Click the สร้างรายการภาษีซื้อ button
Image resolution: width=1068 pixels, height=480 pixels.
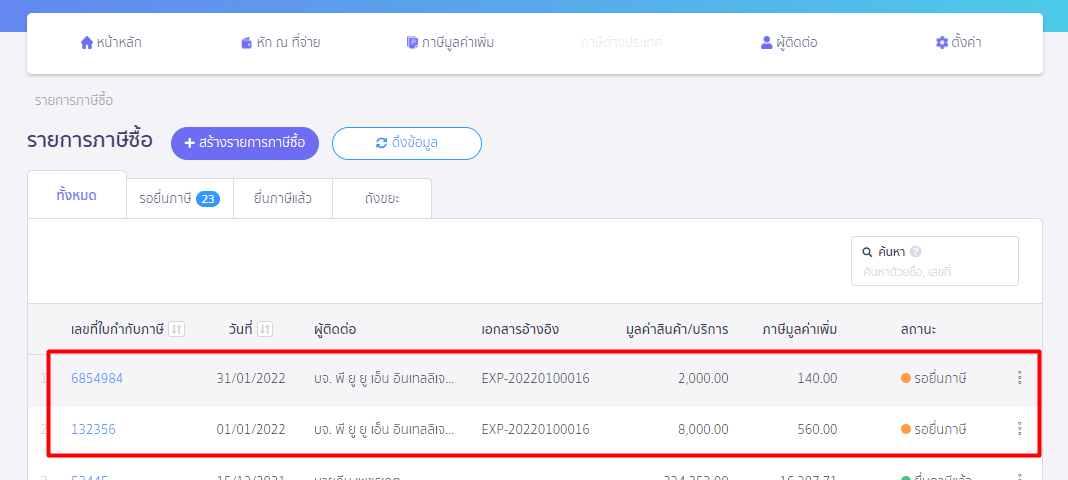pos(245,143)
